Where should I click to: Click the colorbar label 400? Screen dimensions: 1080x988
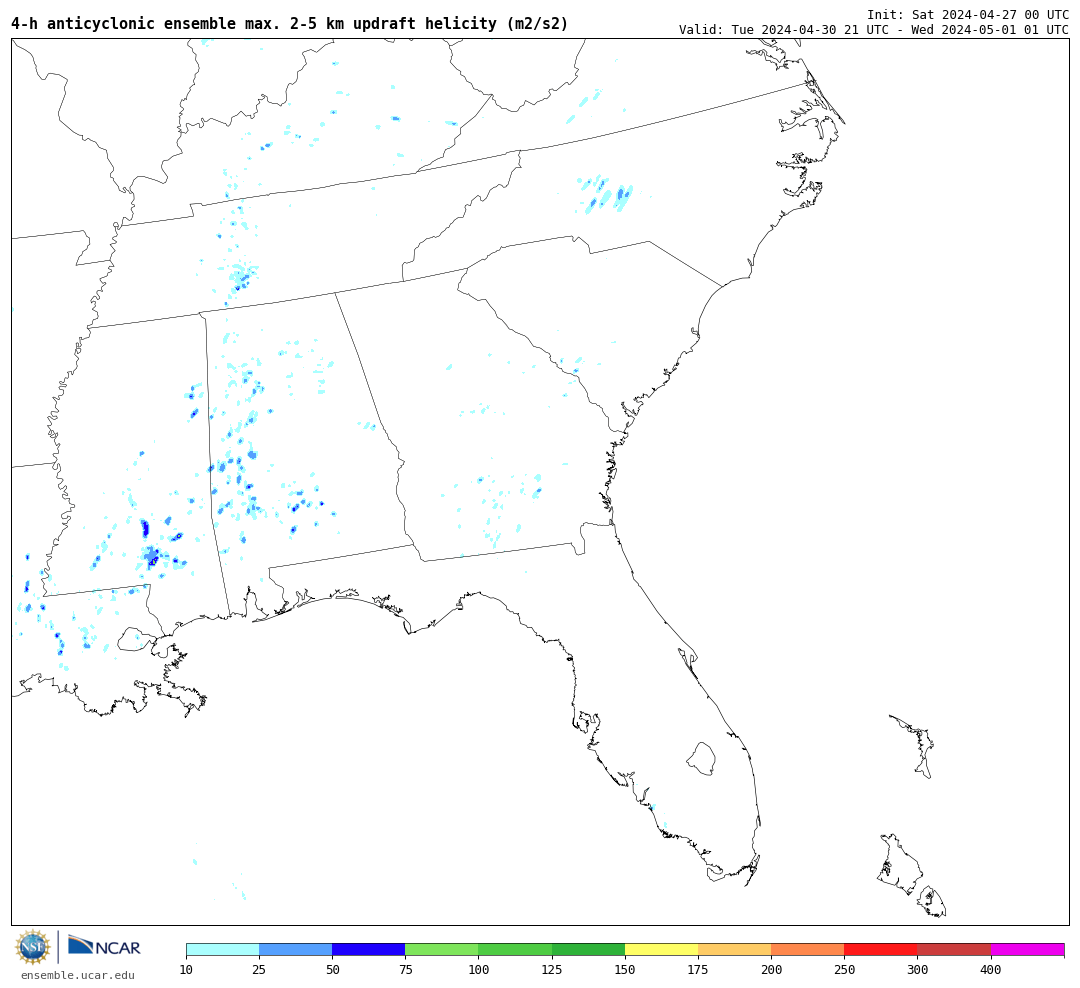[990, 970]
